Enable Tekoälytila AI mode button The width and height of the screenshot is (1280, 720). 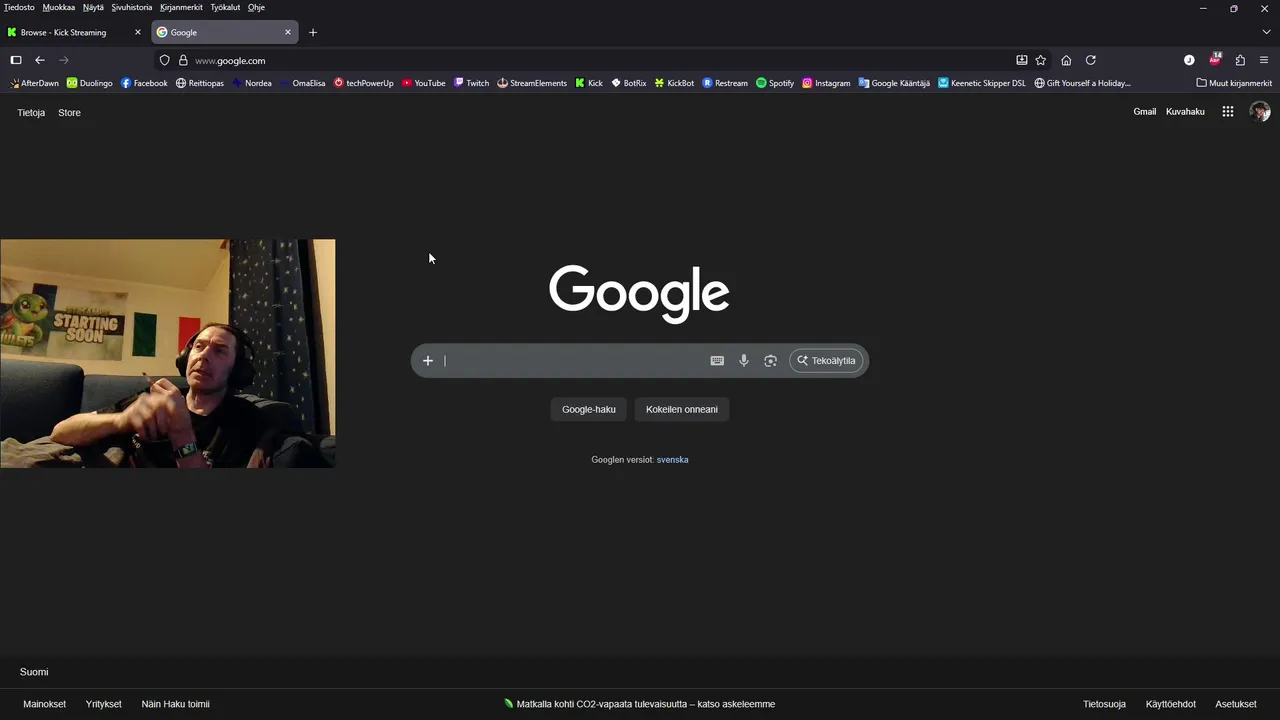coord(826,360)
